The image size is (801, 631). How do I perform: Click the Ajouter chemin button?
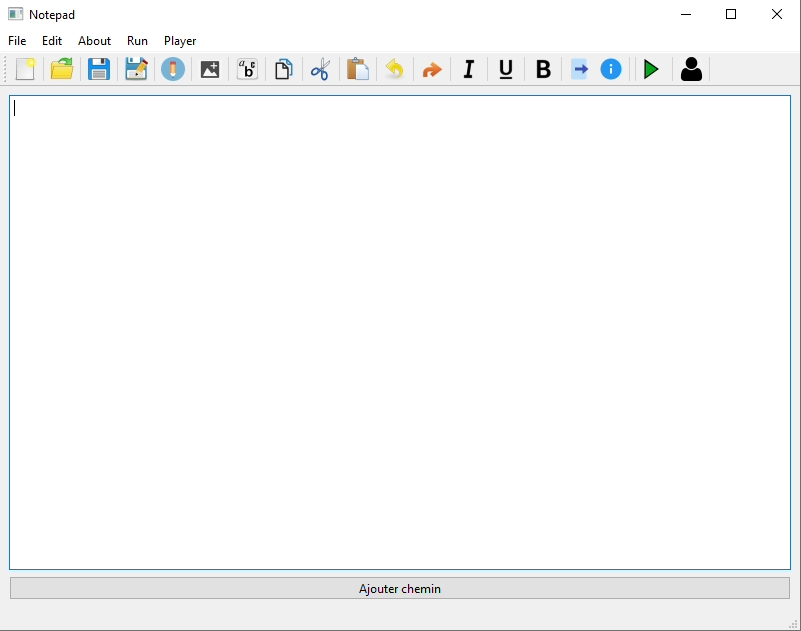[400, 588]
